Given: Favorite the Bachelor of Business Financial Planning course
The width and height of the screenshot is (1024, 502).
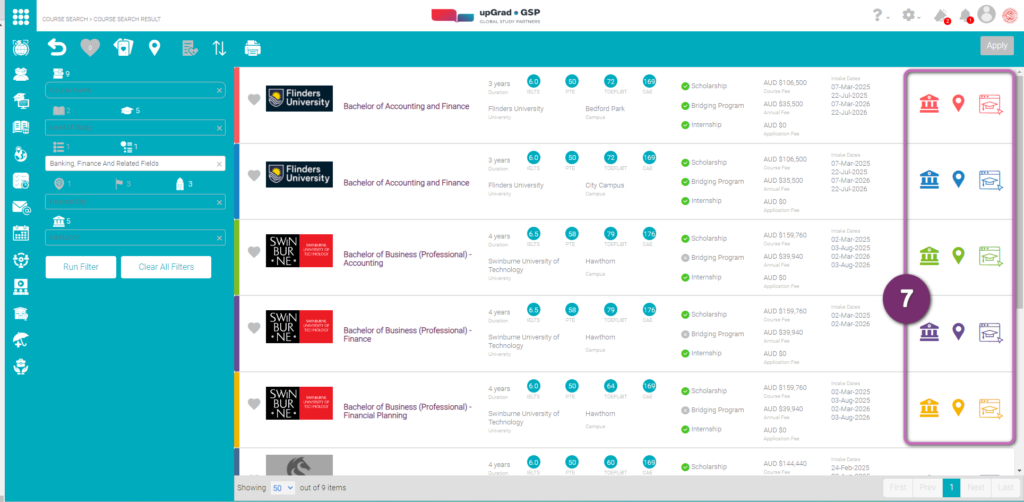Looking at the screenshot, I should (254, 403).
